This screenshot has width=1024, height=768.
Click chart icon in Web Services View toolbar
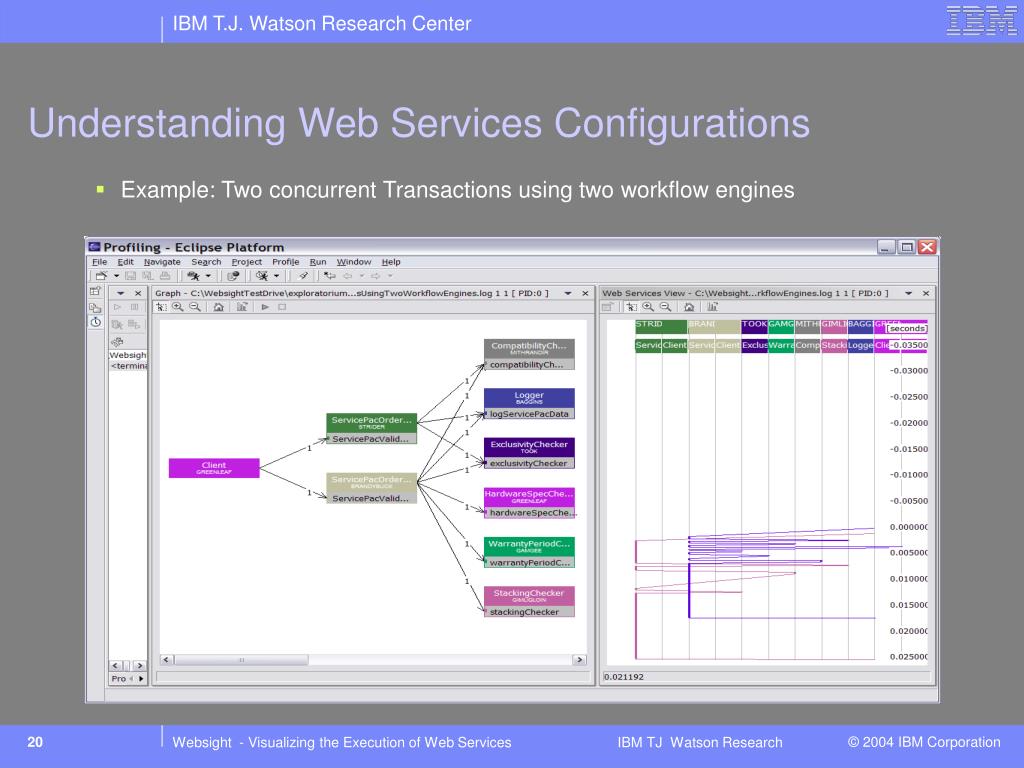coord(712,307)
